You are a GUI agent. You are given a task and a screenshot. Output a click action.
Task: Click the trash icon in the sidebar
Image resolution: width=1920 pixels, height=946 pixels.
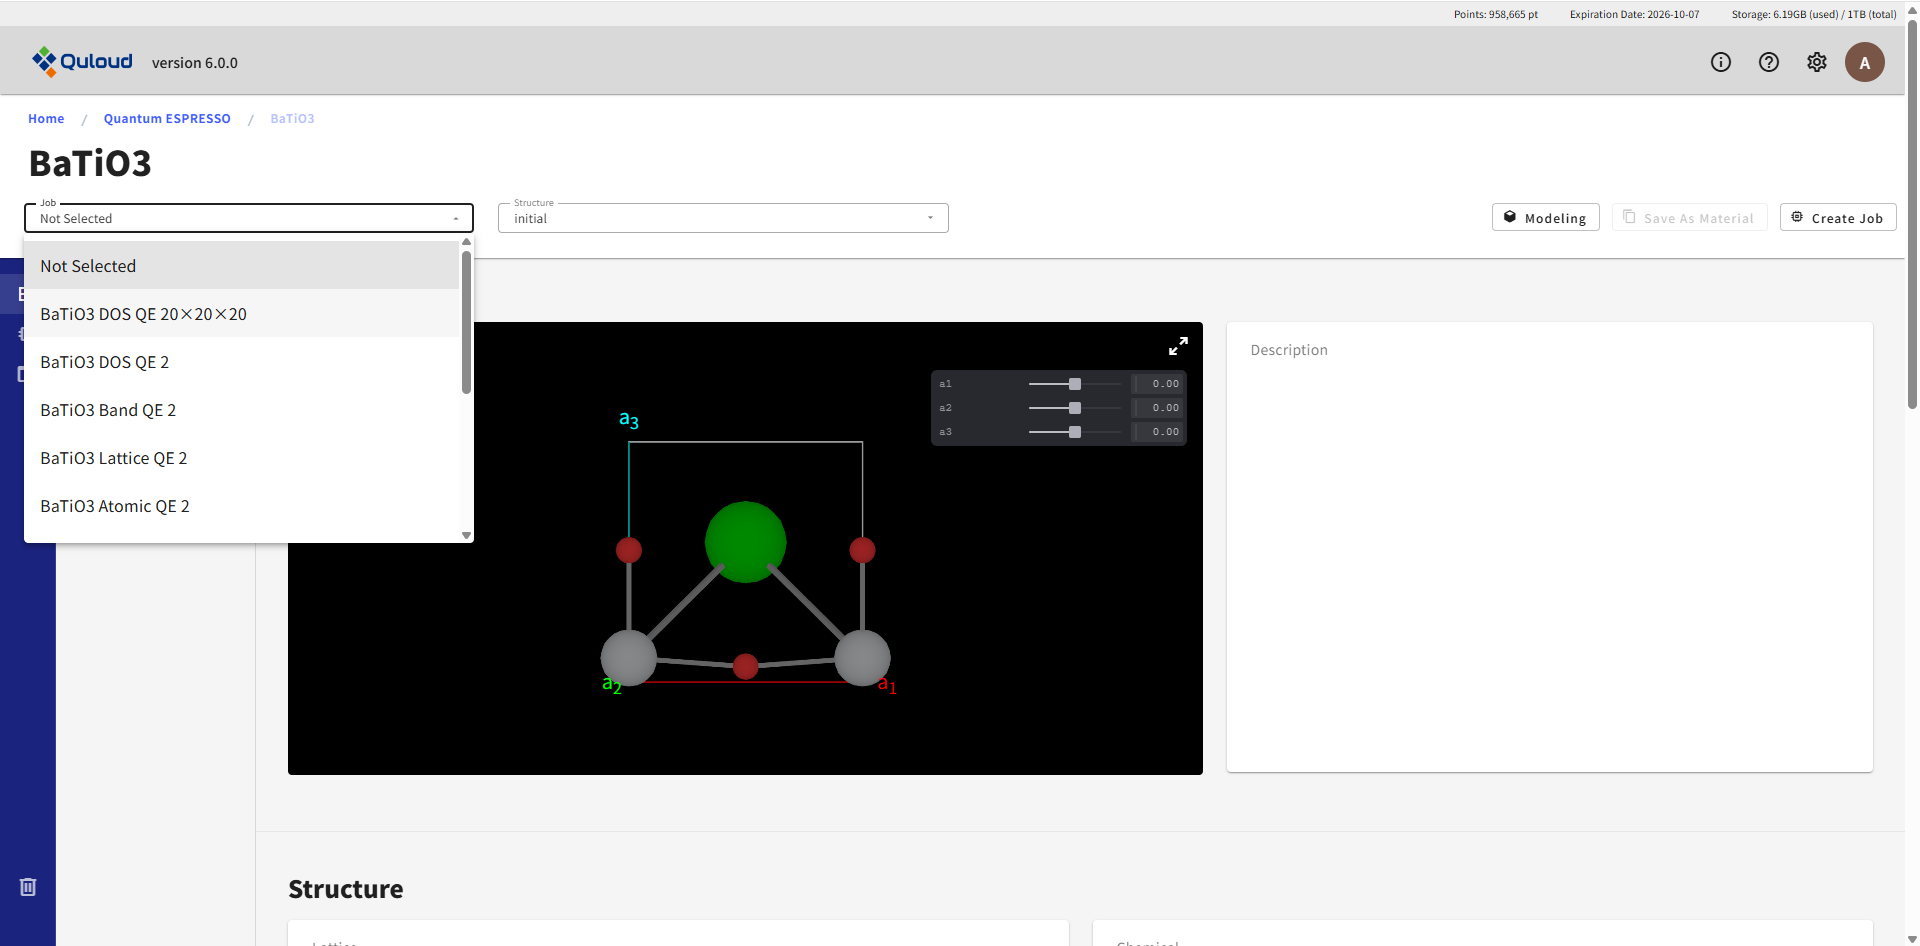27,886
